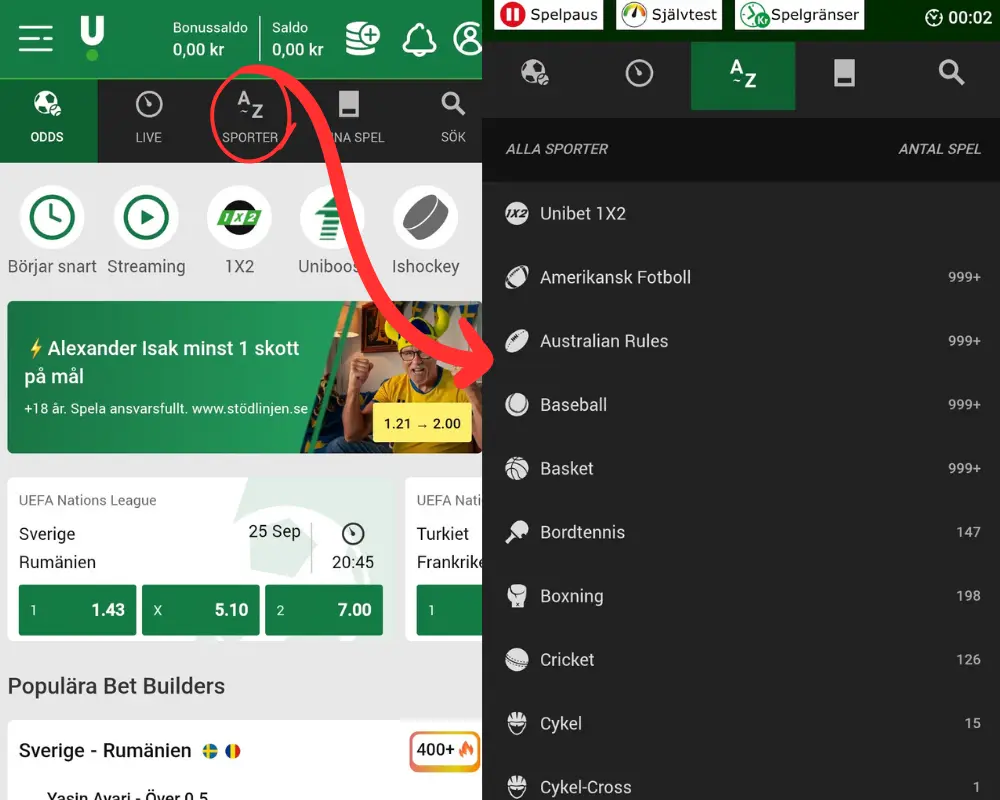Switch to the LIVE tab

(x=149, y=120)
